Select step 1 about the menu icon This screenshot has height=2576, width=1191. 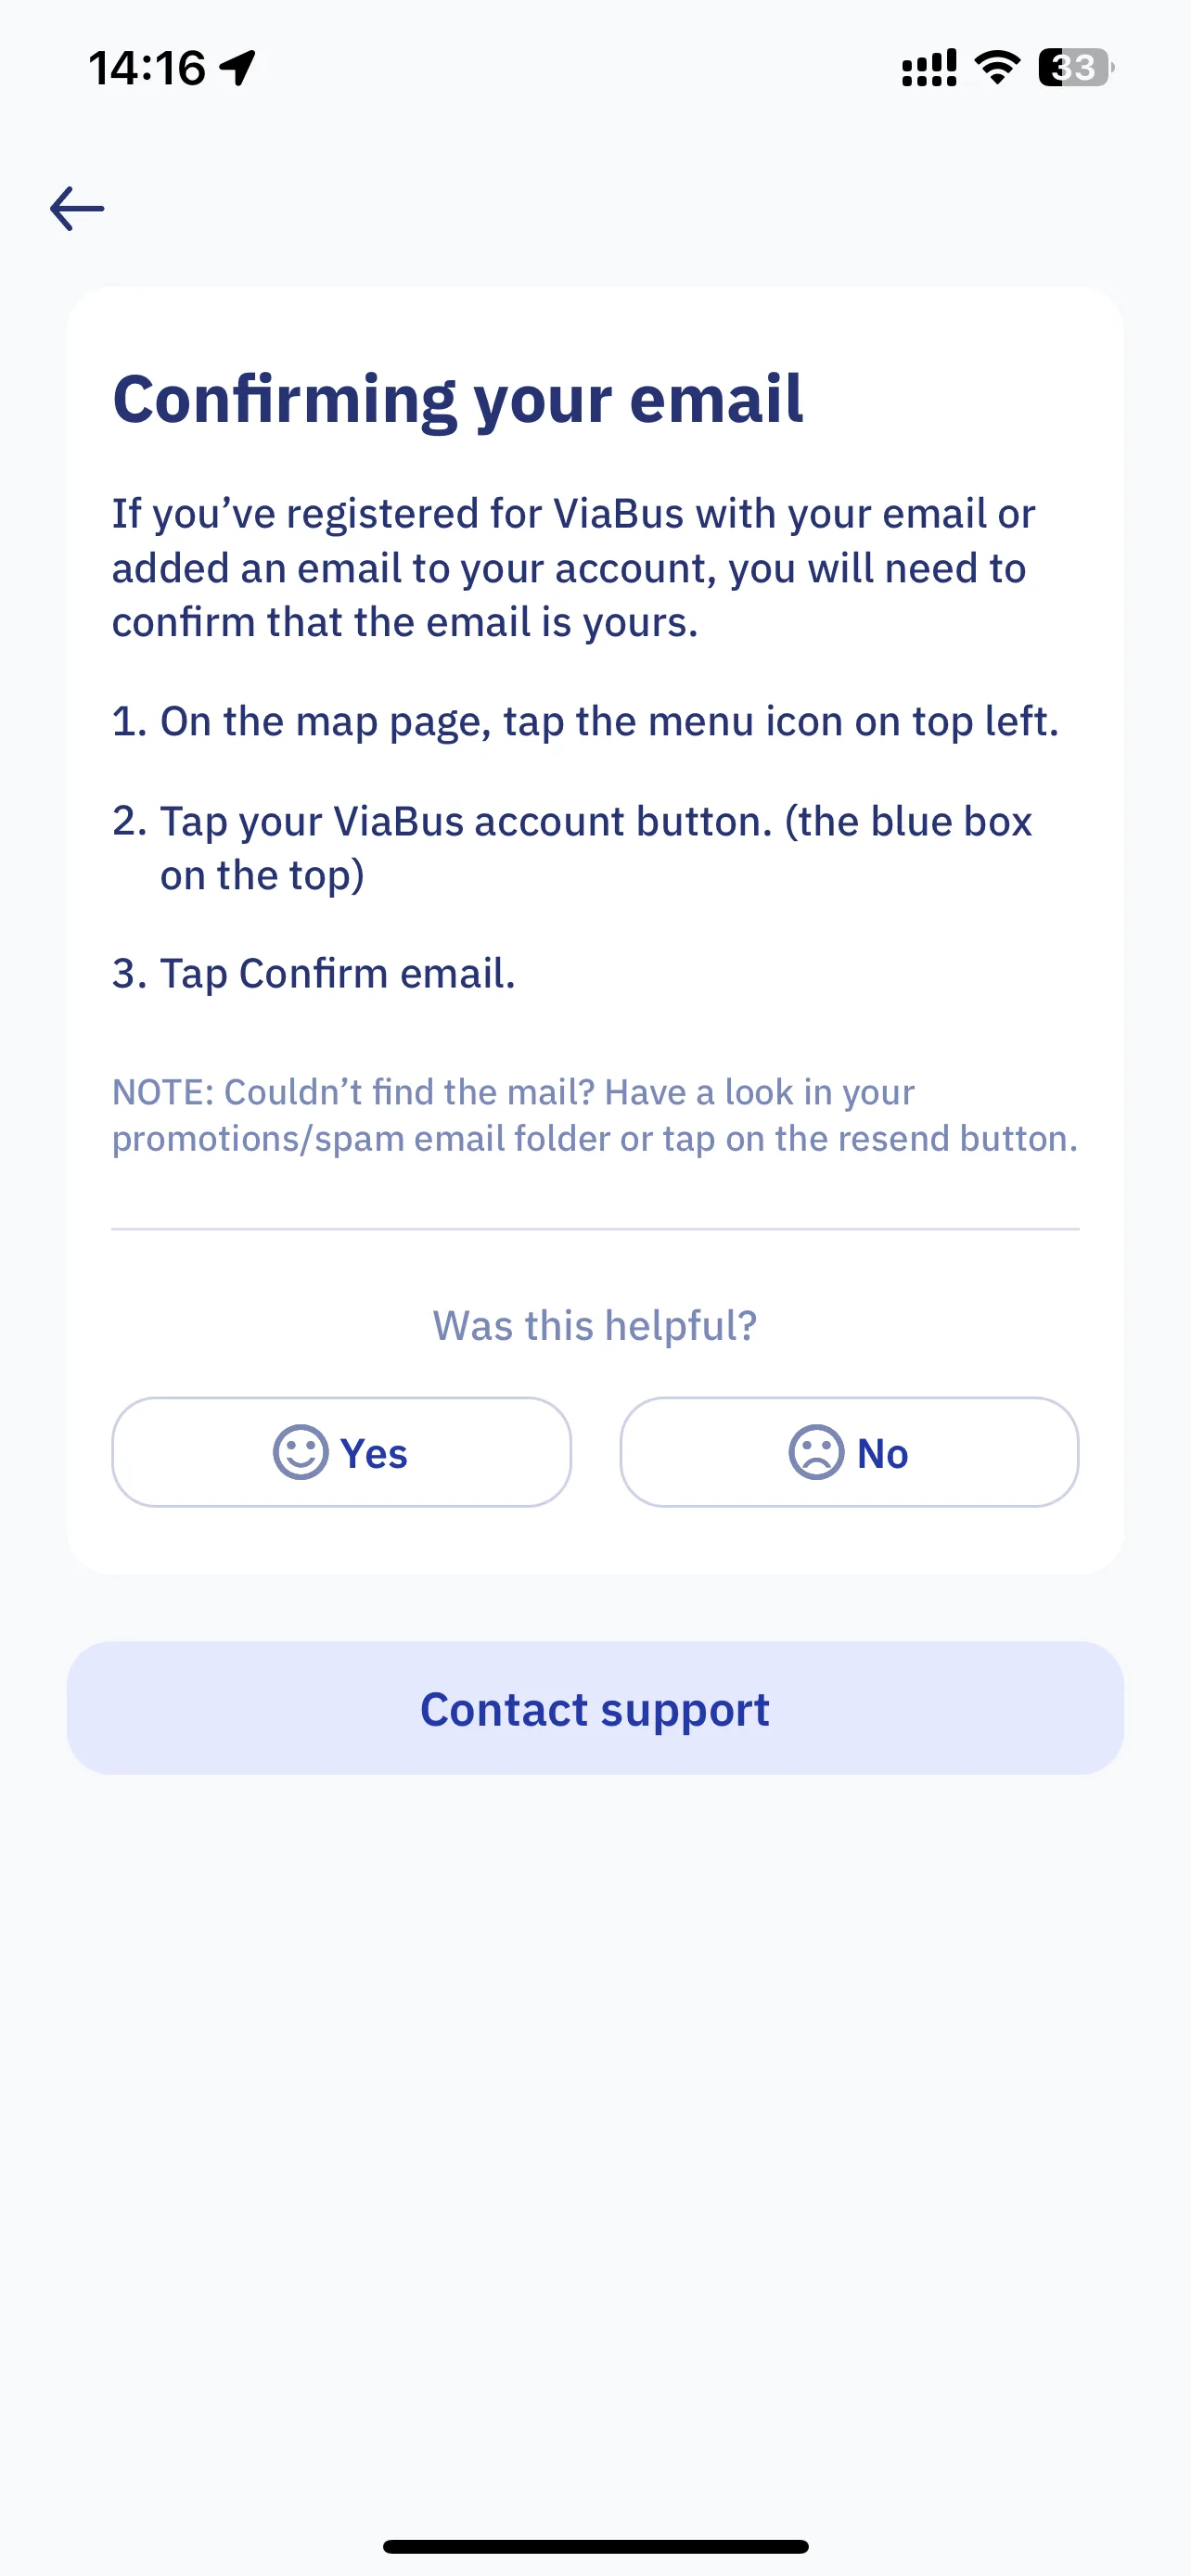[x=585, y=722]
